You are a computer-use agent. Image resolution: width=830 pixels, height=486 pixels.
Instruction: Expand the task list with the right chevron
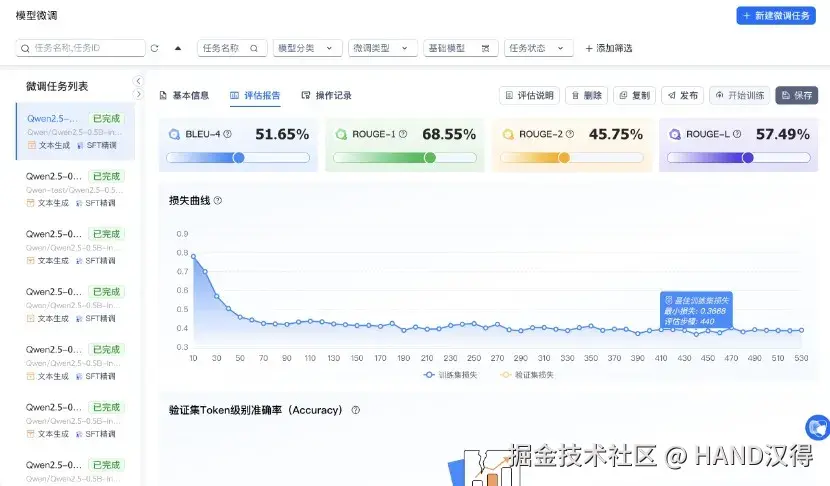pos(138,94)
